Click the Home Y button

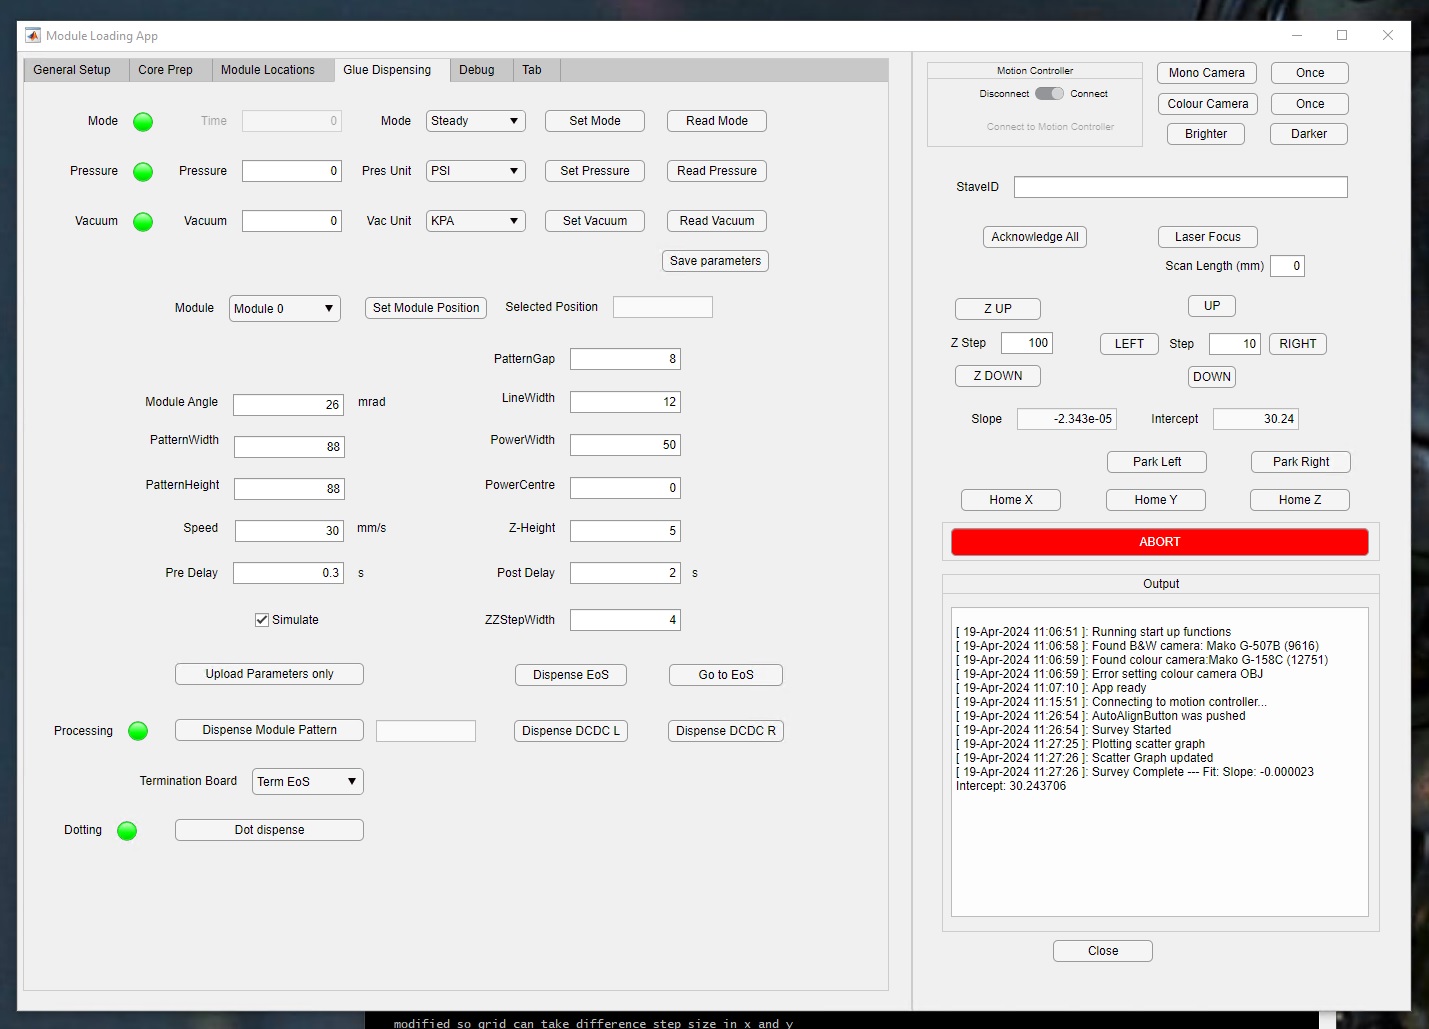point(1156,500)
